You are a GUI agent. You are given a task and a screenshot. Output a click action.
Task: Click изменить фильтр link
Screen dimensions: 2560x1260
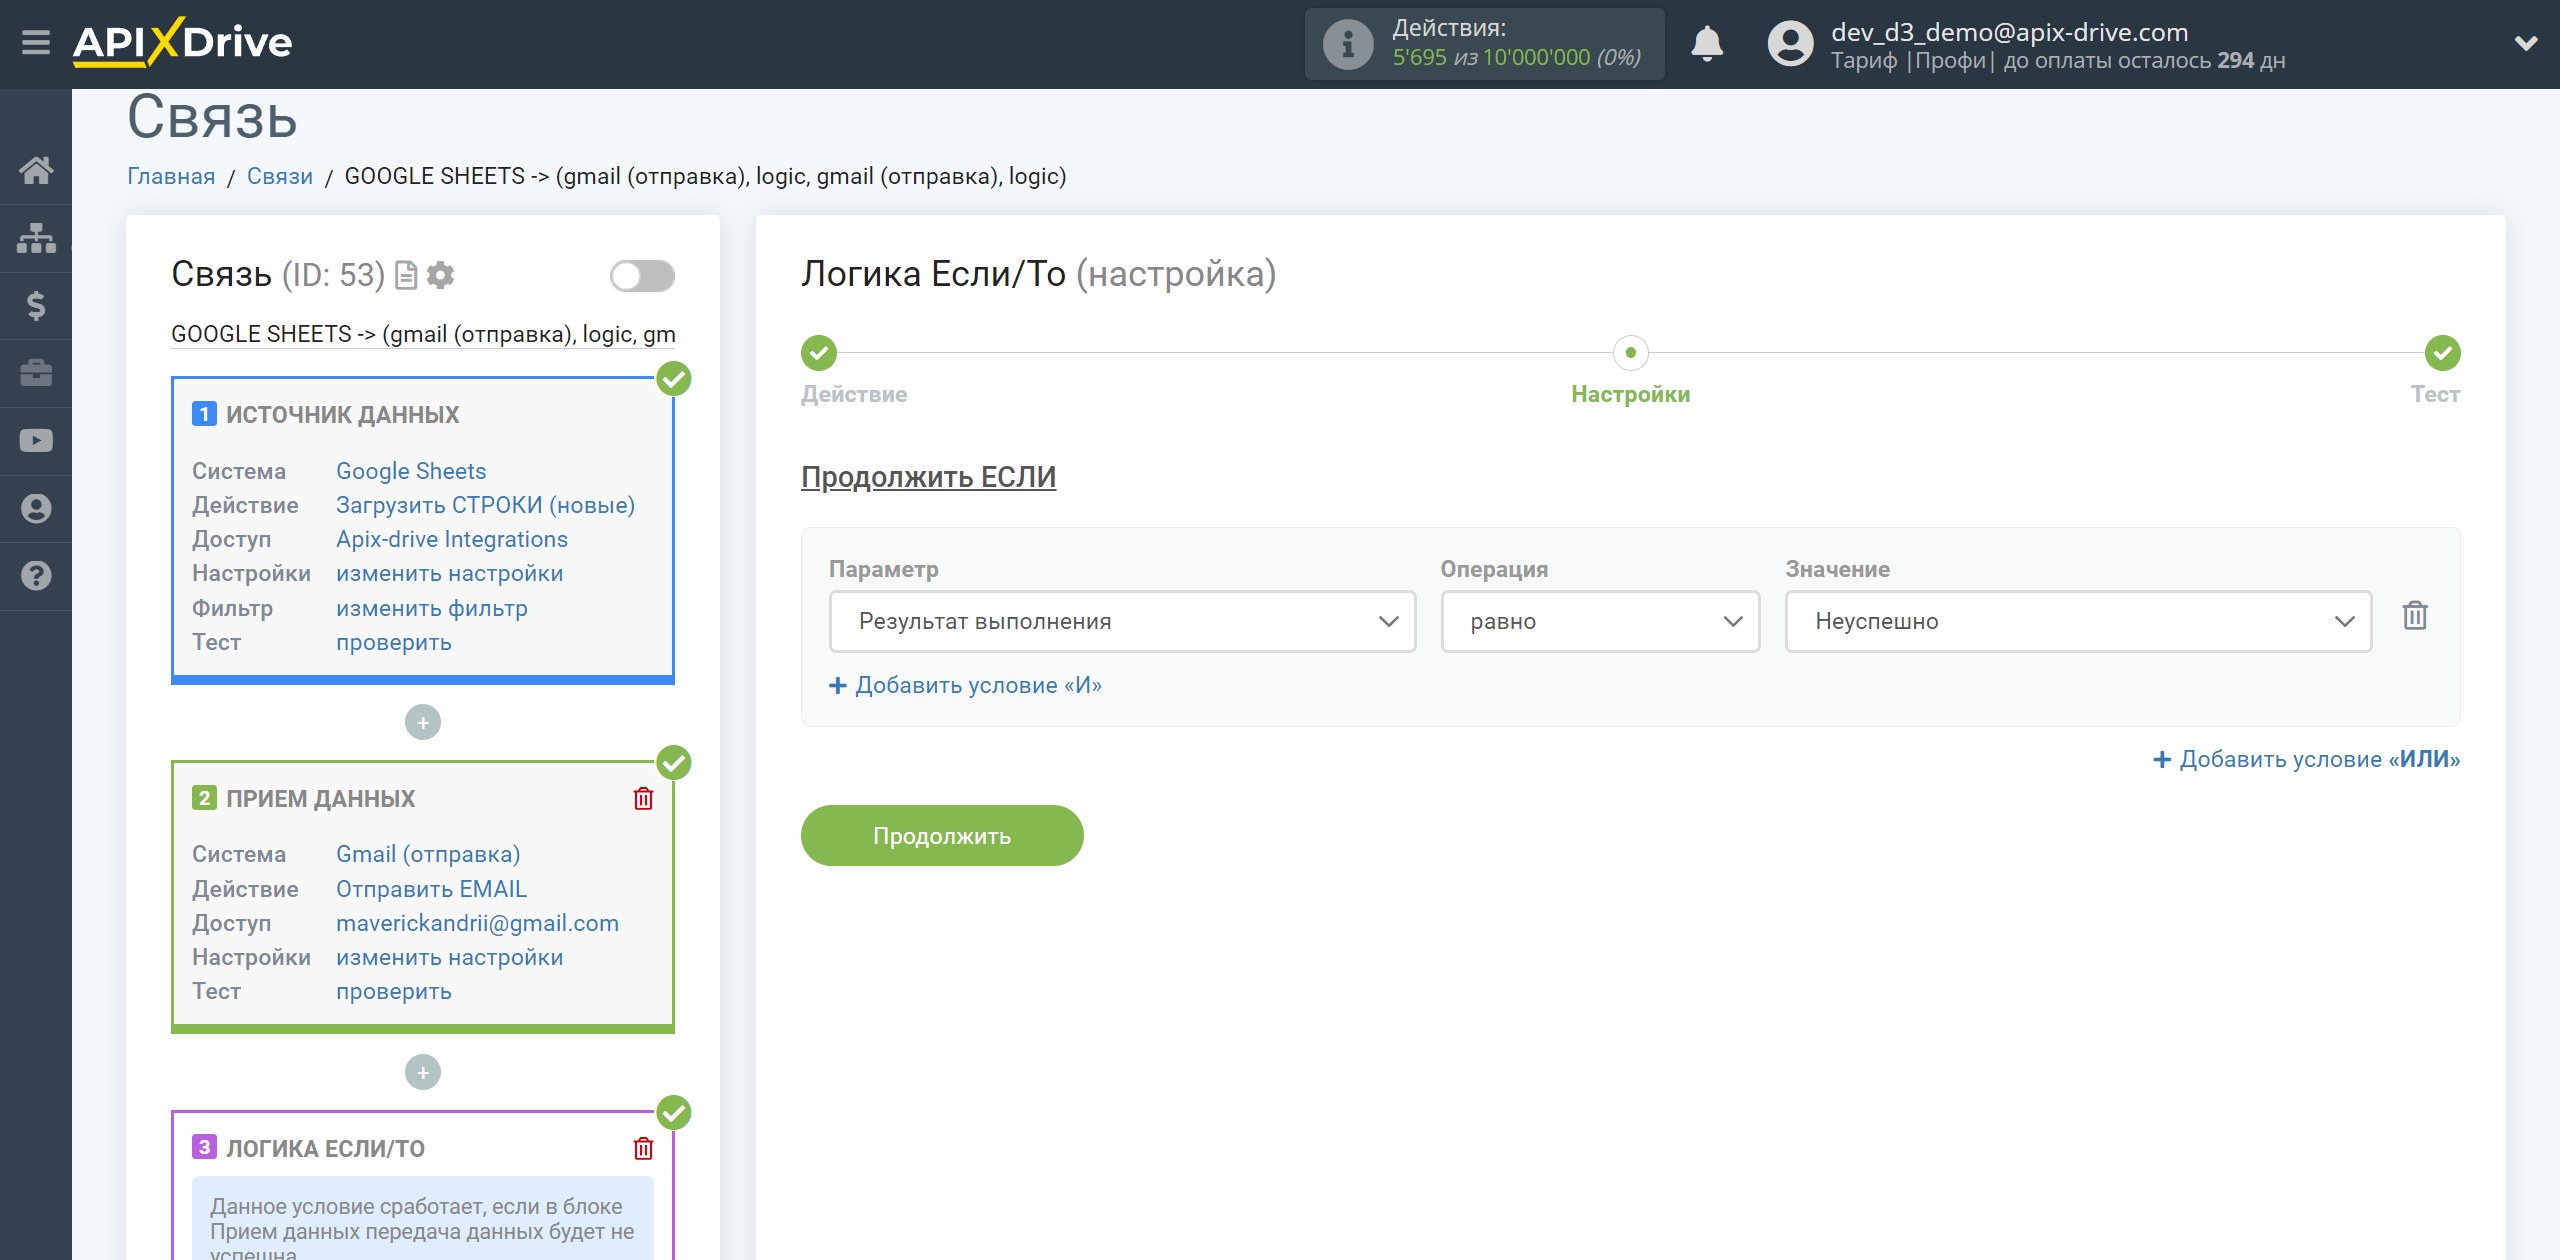coord(432,608)
